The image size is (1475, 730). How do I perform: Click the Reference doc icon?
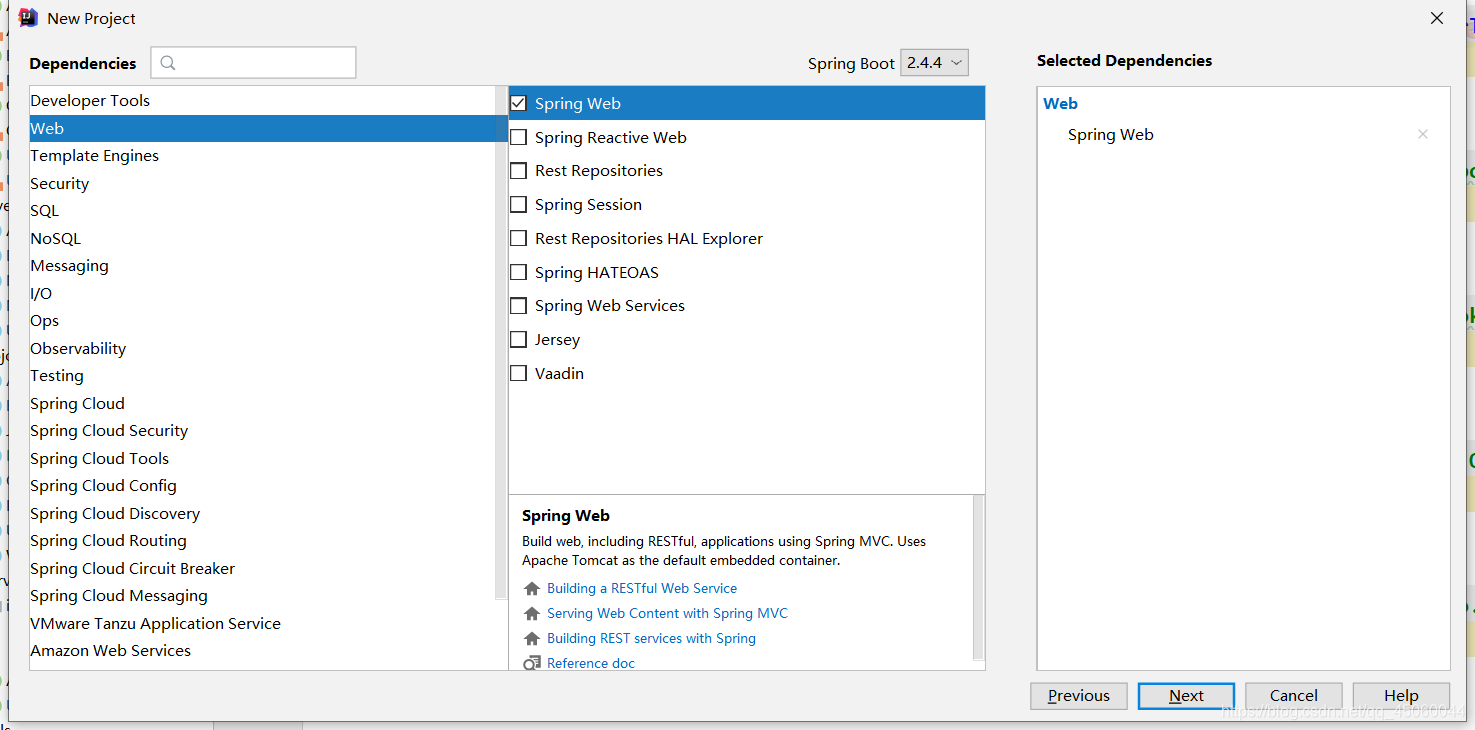tap(532, 663)
